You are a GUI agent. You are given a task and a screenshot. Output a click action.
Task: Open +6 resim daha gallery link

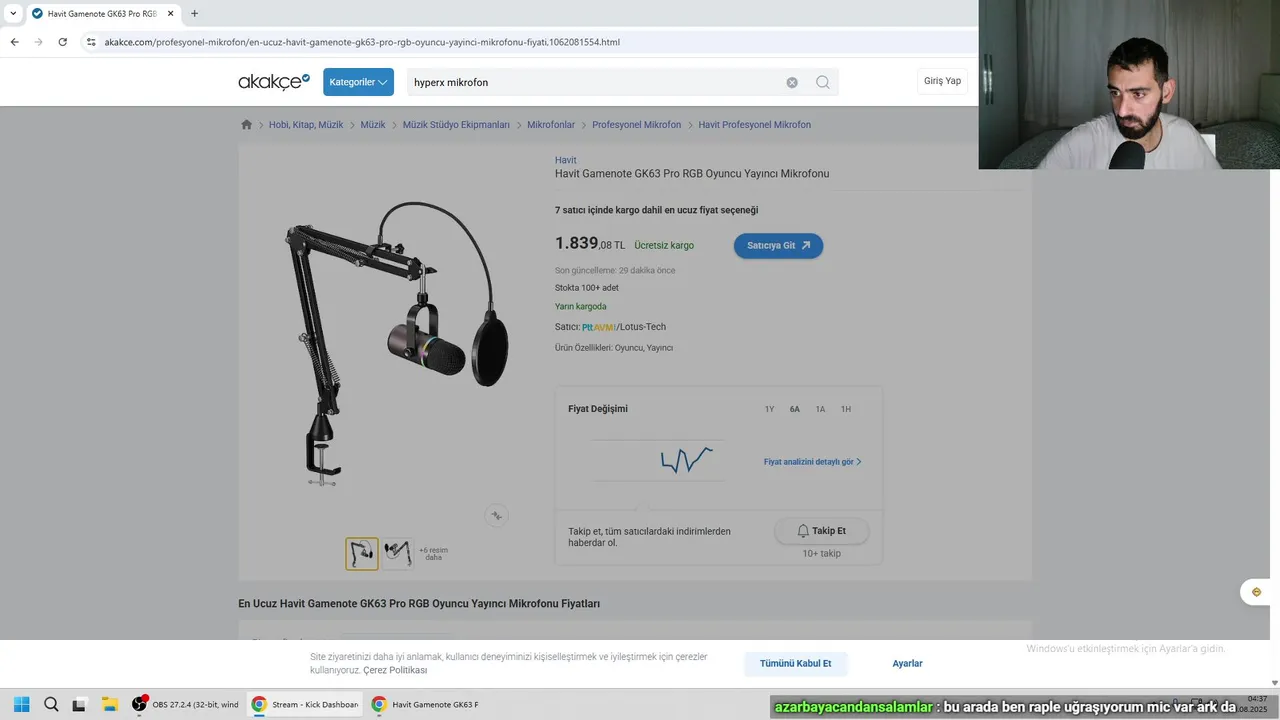pyautogui.click(x=433, y=554)
